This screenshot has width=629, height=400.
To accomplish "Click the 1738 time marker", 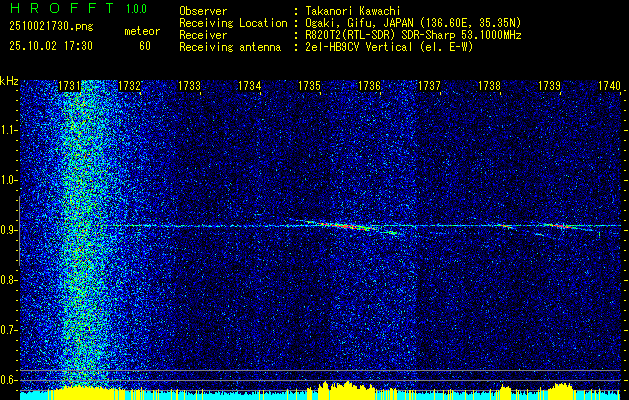I will (x=489, y=86).
